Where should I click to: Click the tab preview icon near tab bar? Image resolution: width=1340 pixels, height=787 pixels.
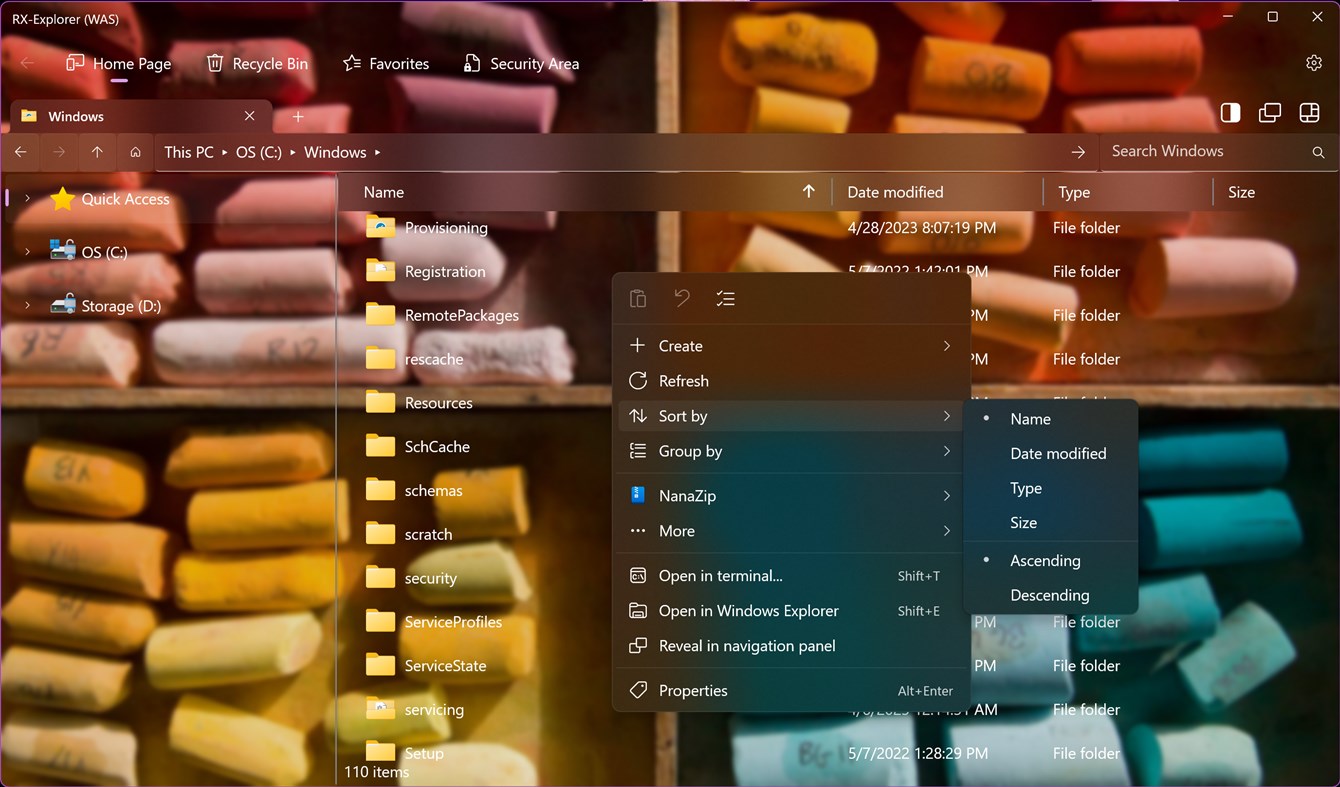point(1269,113)
